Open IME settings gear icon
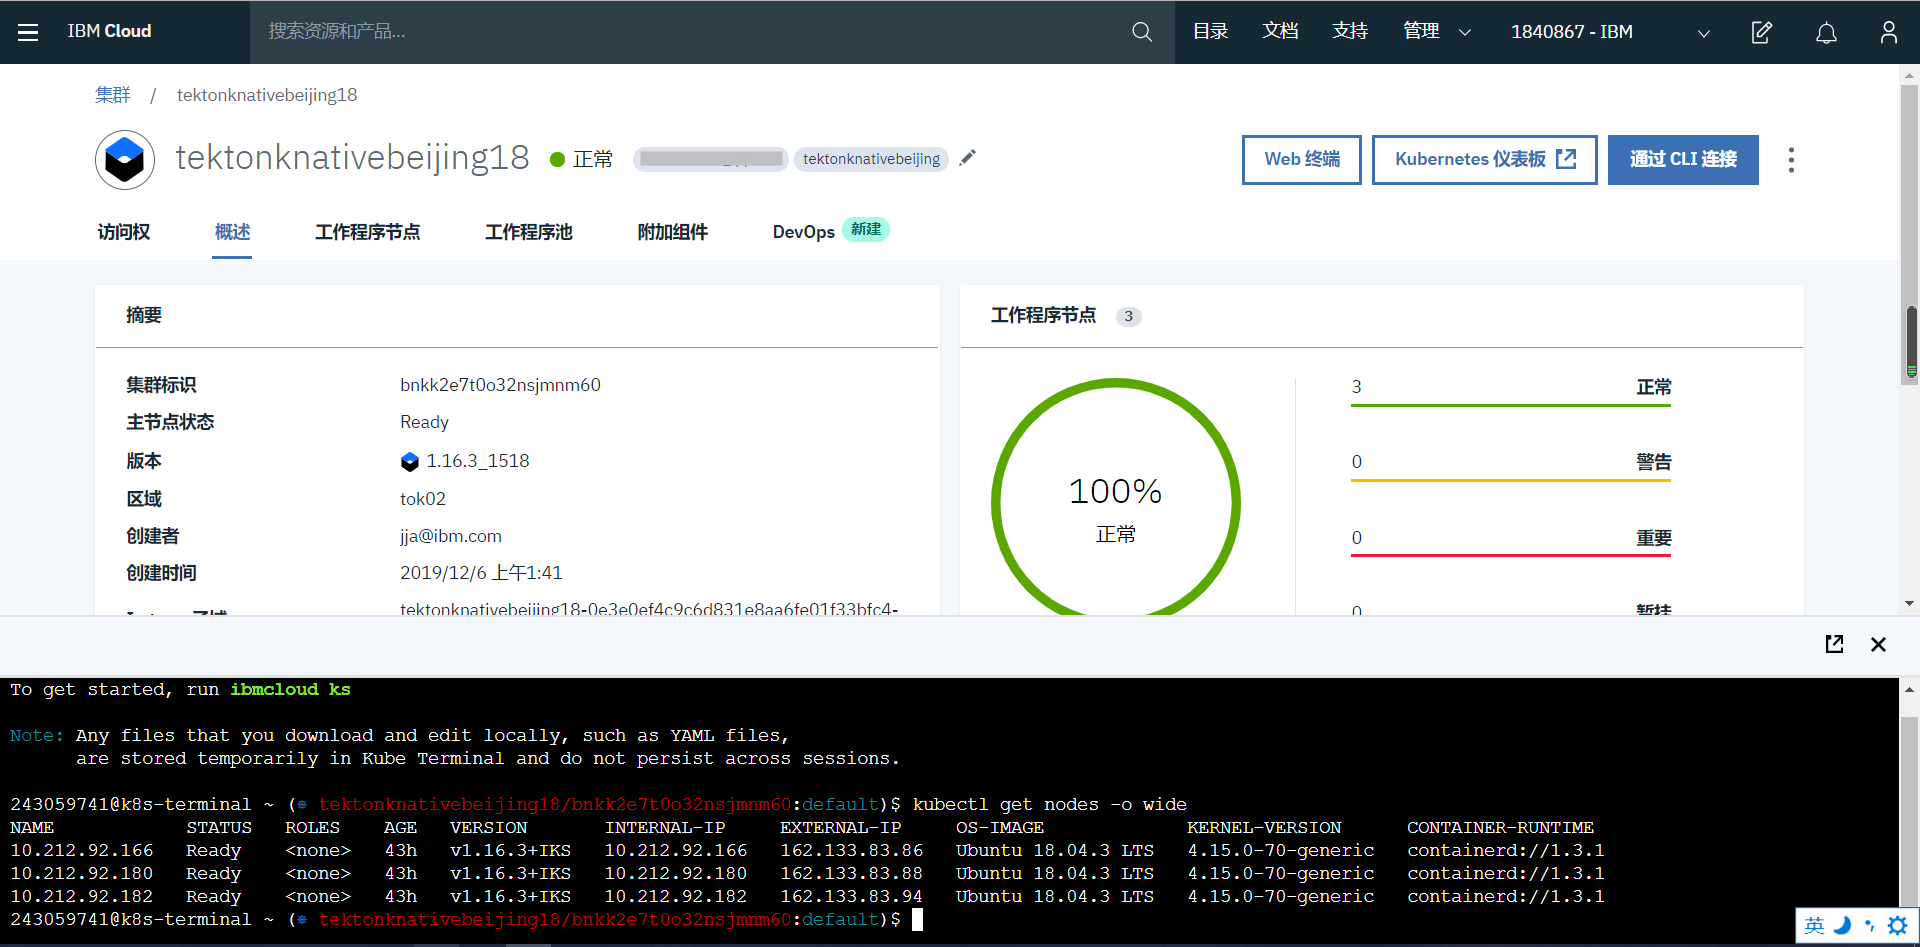The image size is (1920, 947). coord(1897,926)
